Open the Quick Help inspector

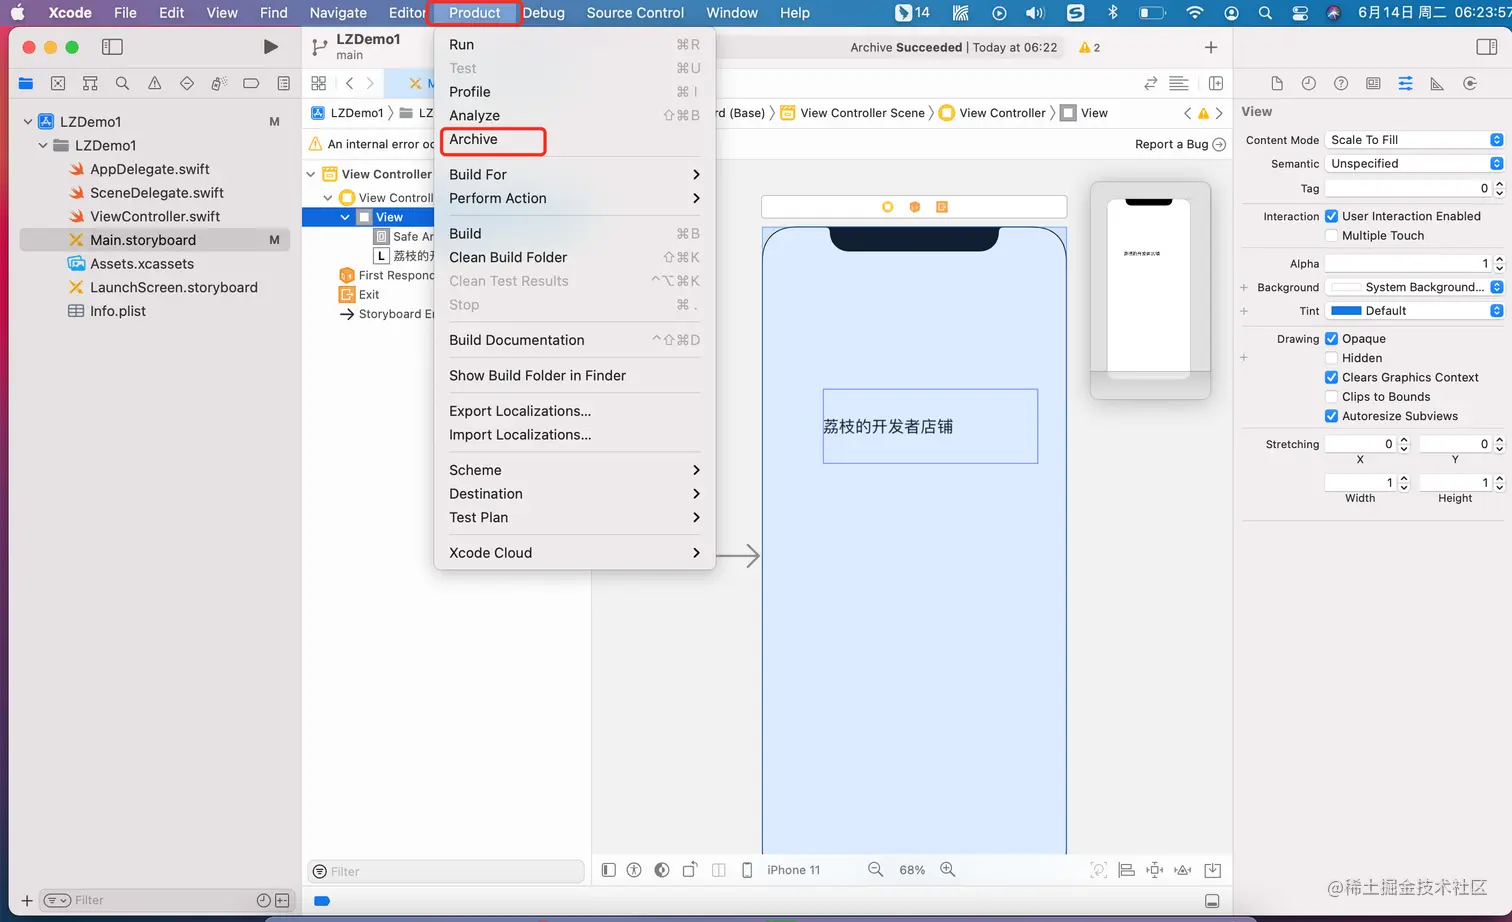pyautogui.click(x=1341, y=83)
